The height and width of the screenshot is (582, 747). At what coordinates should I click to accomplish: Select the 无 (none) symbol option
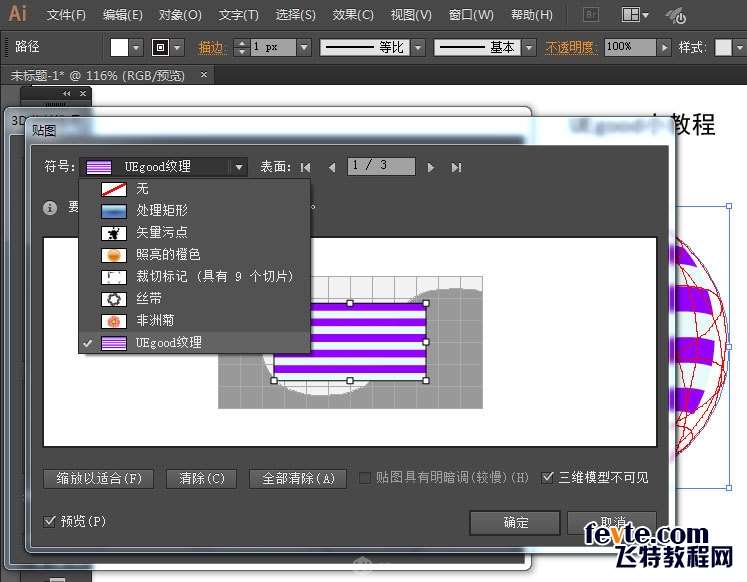[x=194, y=189]
